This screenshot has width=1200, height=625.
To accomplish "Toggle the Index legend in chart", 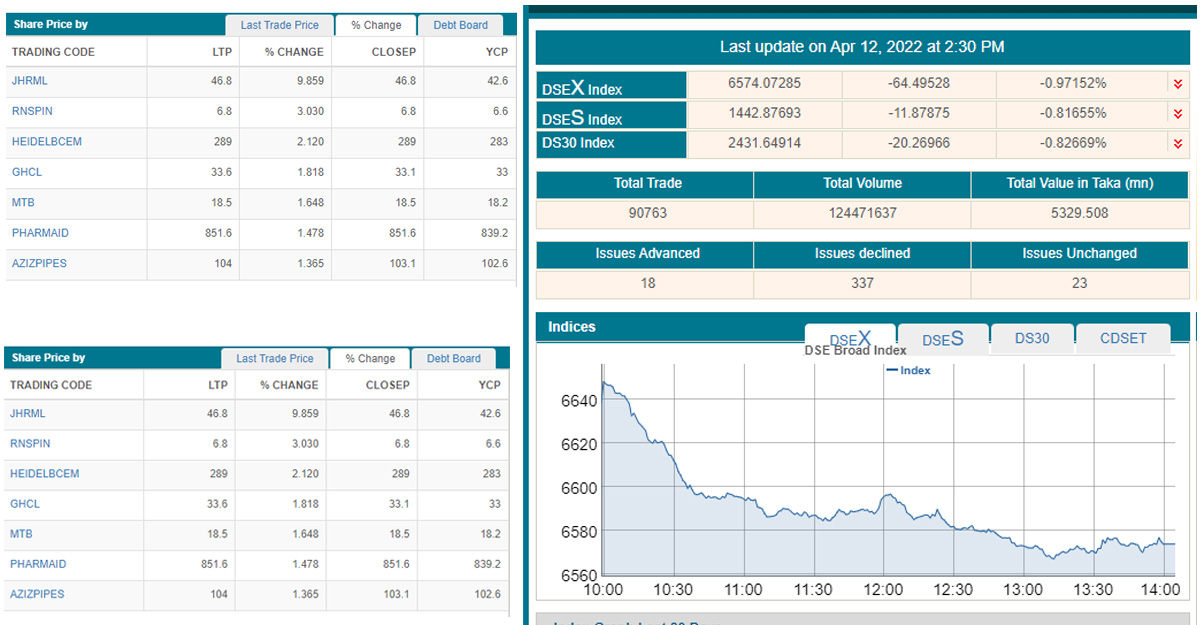I will coord(908,370).
